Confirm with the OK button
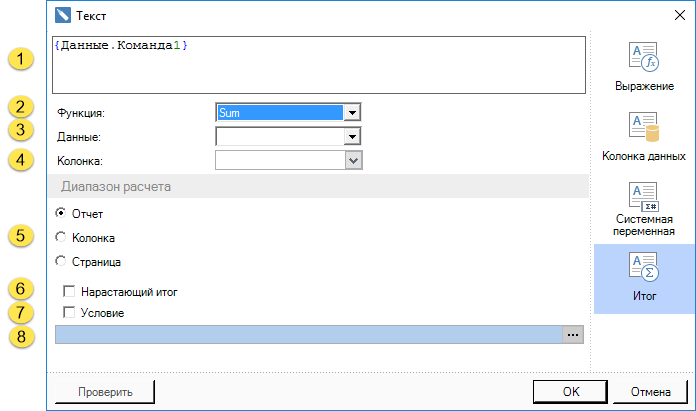Screen dimensions: 696x411 tap(571, 391)
